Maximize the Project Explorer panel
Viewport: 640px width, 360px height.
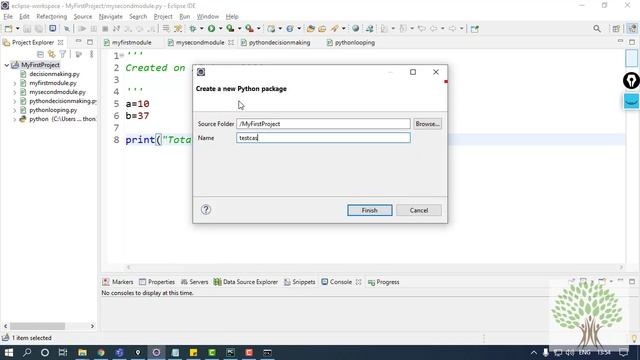(x=90, y=42)
